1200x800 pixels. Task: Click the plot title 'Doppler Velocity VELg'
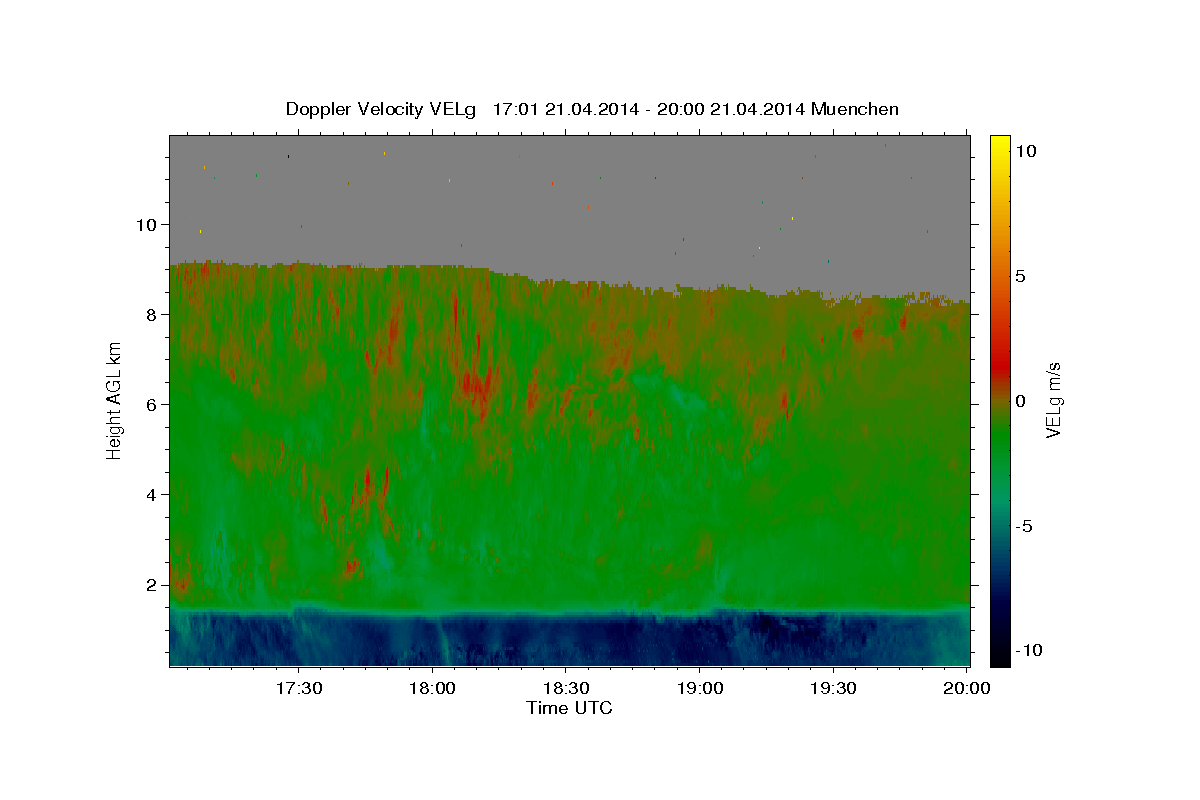[382, 109]
